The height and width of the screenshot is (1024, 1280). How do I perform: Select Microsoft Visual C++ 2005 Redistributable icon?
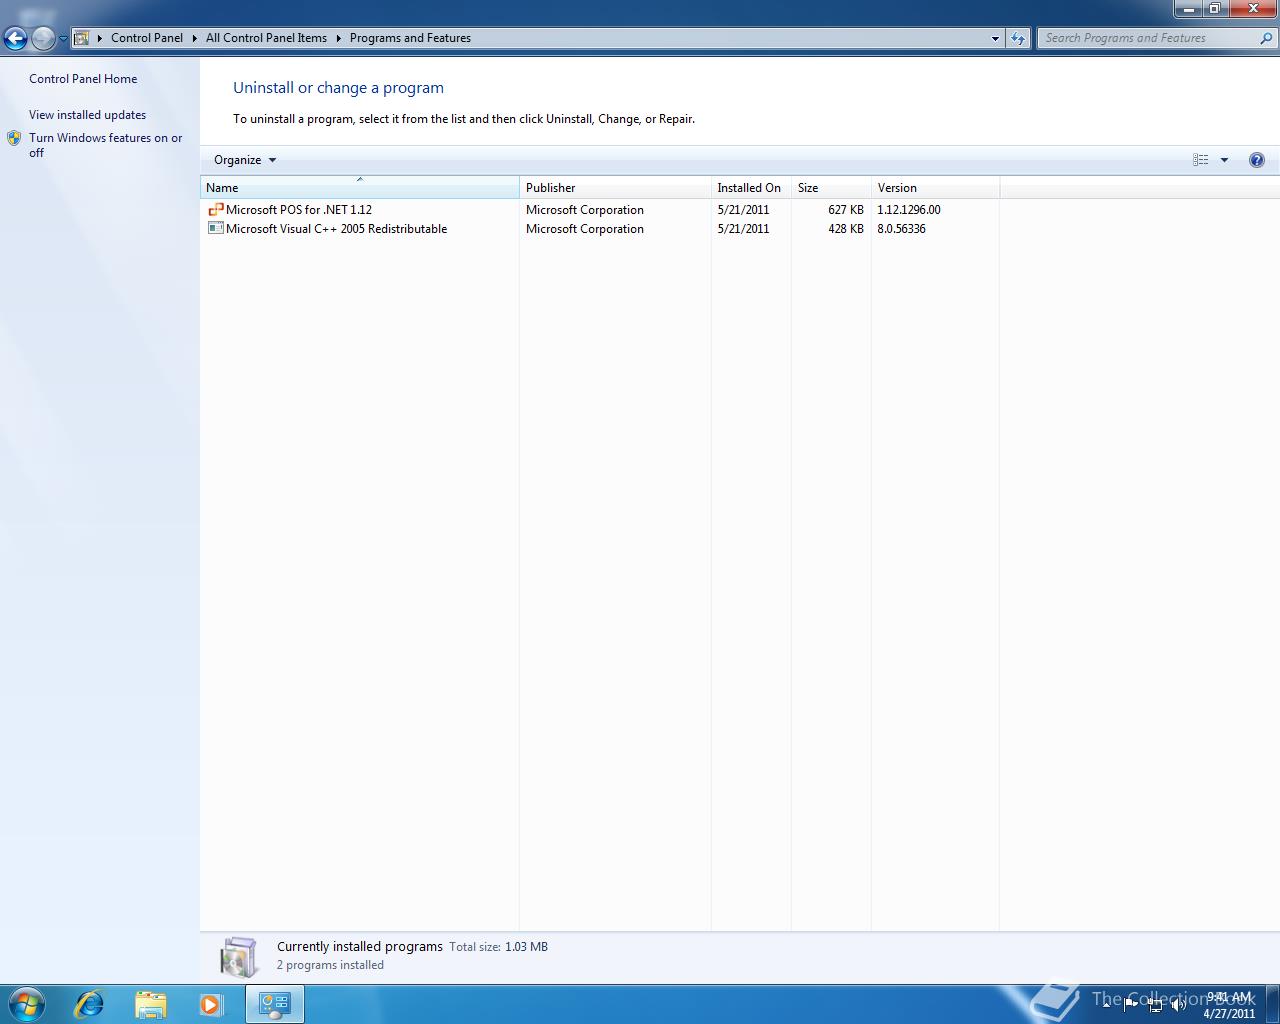215,228
